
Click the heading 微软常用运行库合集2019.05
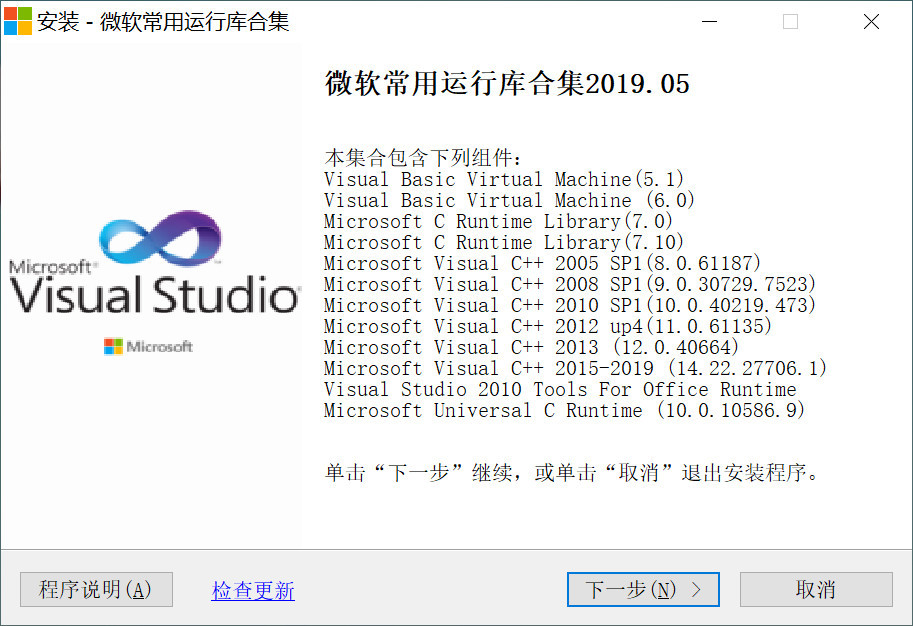pos(507,84)
